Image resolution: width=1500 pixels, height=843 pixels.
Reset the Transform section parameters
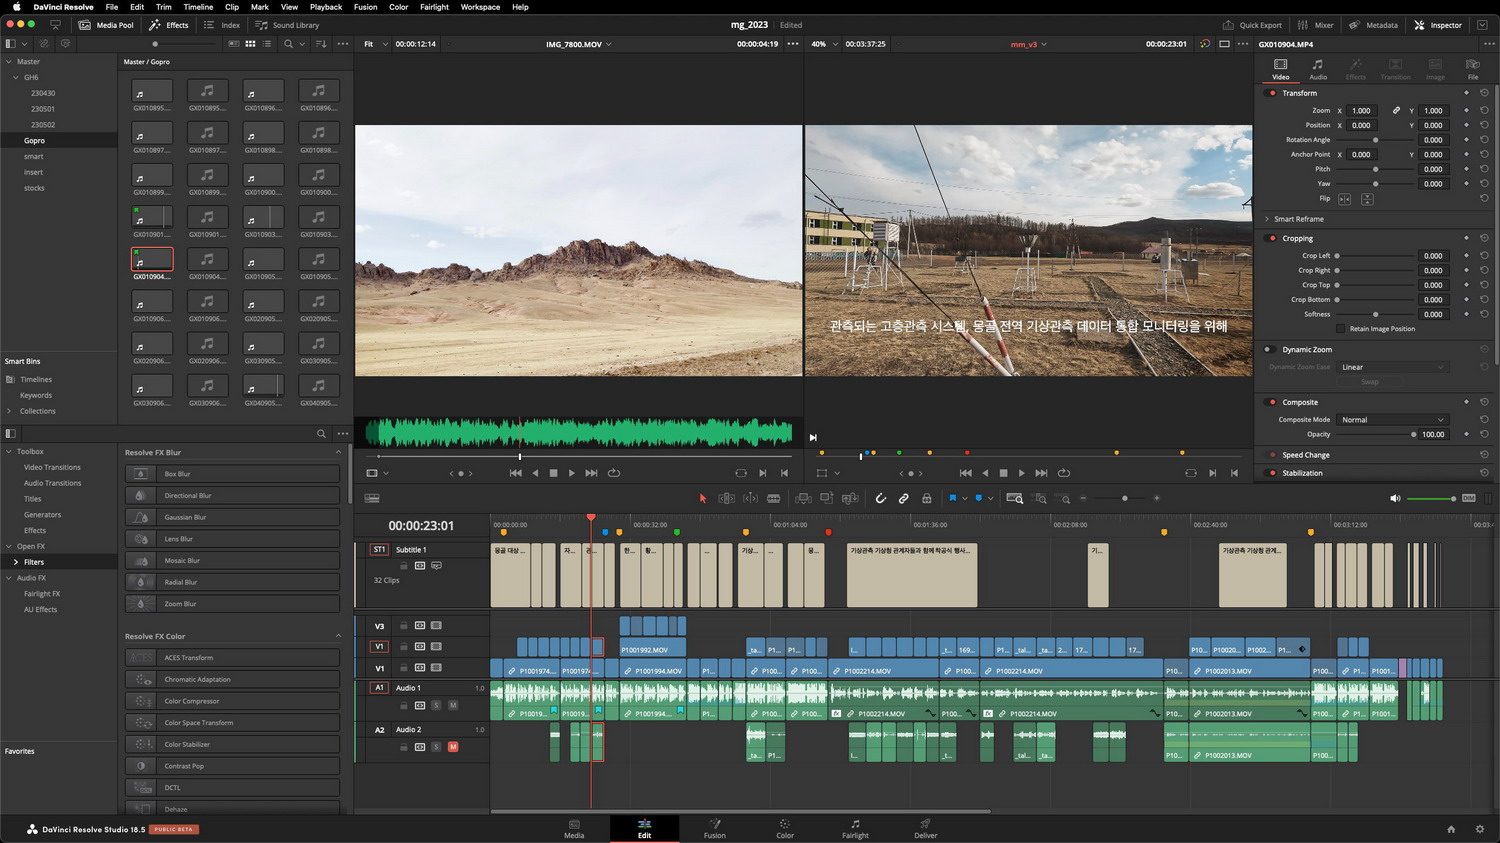[1484, 93]
